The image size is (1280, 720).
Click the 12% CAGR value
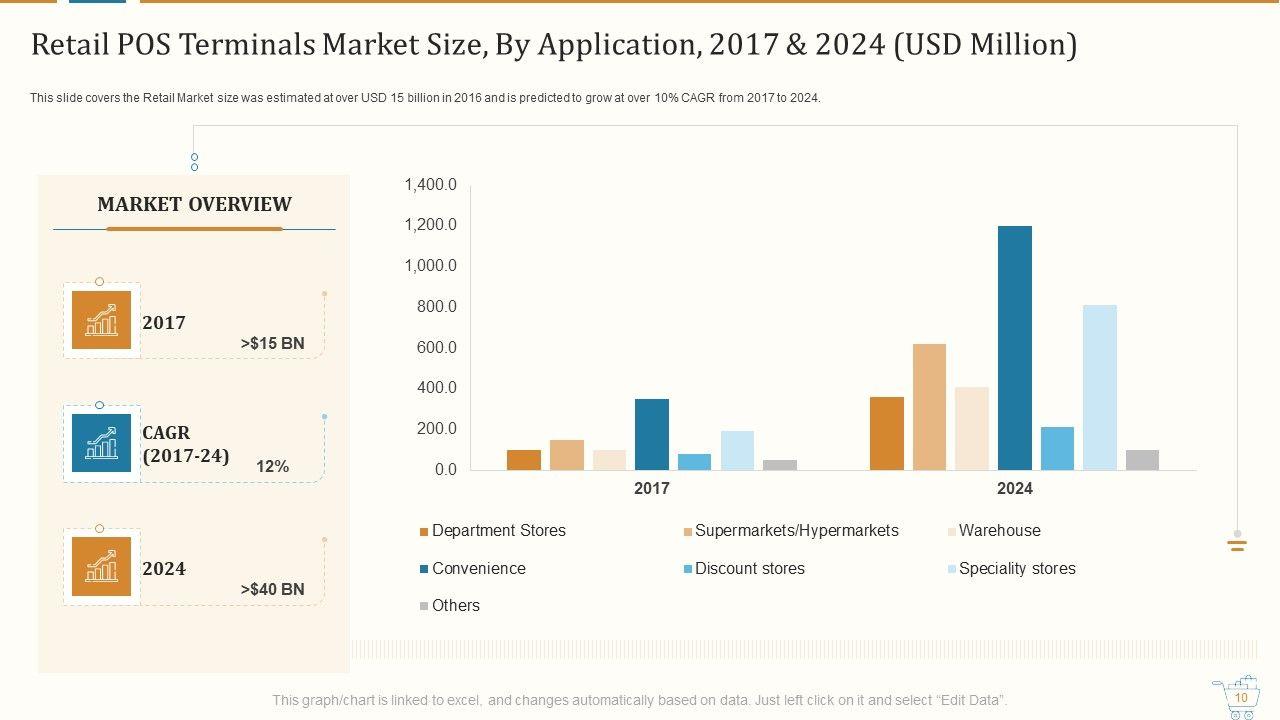(x=272, y=466)
